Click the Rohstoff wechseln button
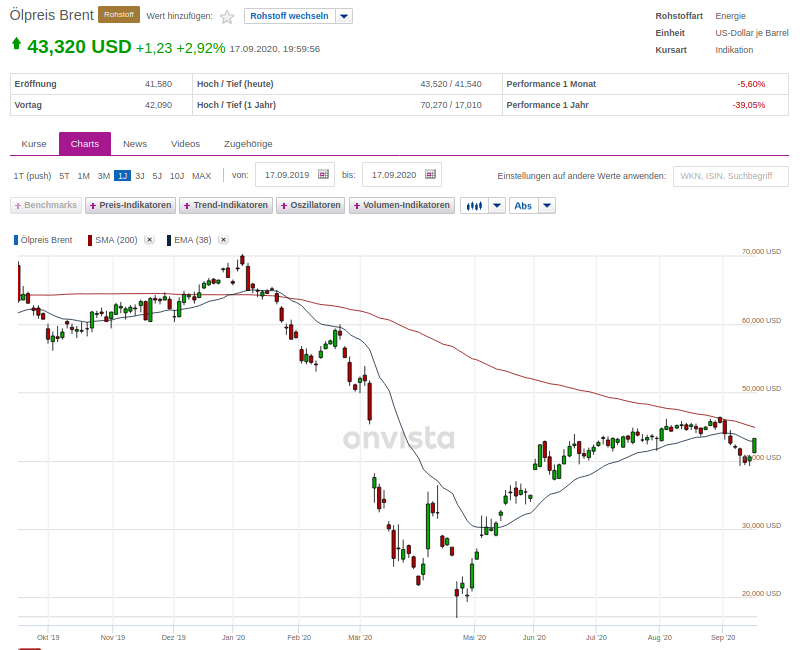 pyautogui.click(x=289, y=16)
